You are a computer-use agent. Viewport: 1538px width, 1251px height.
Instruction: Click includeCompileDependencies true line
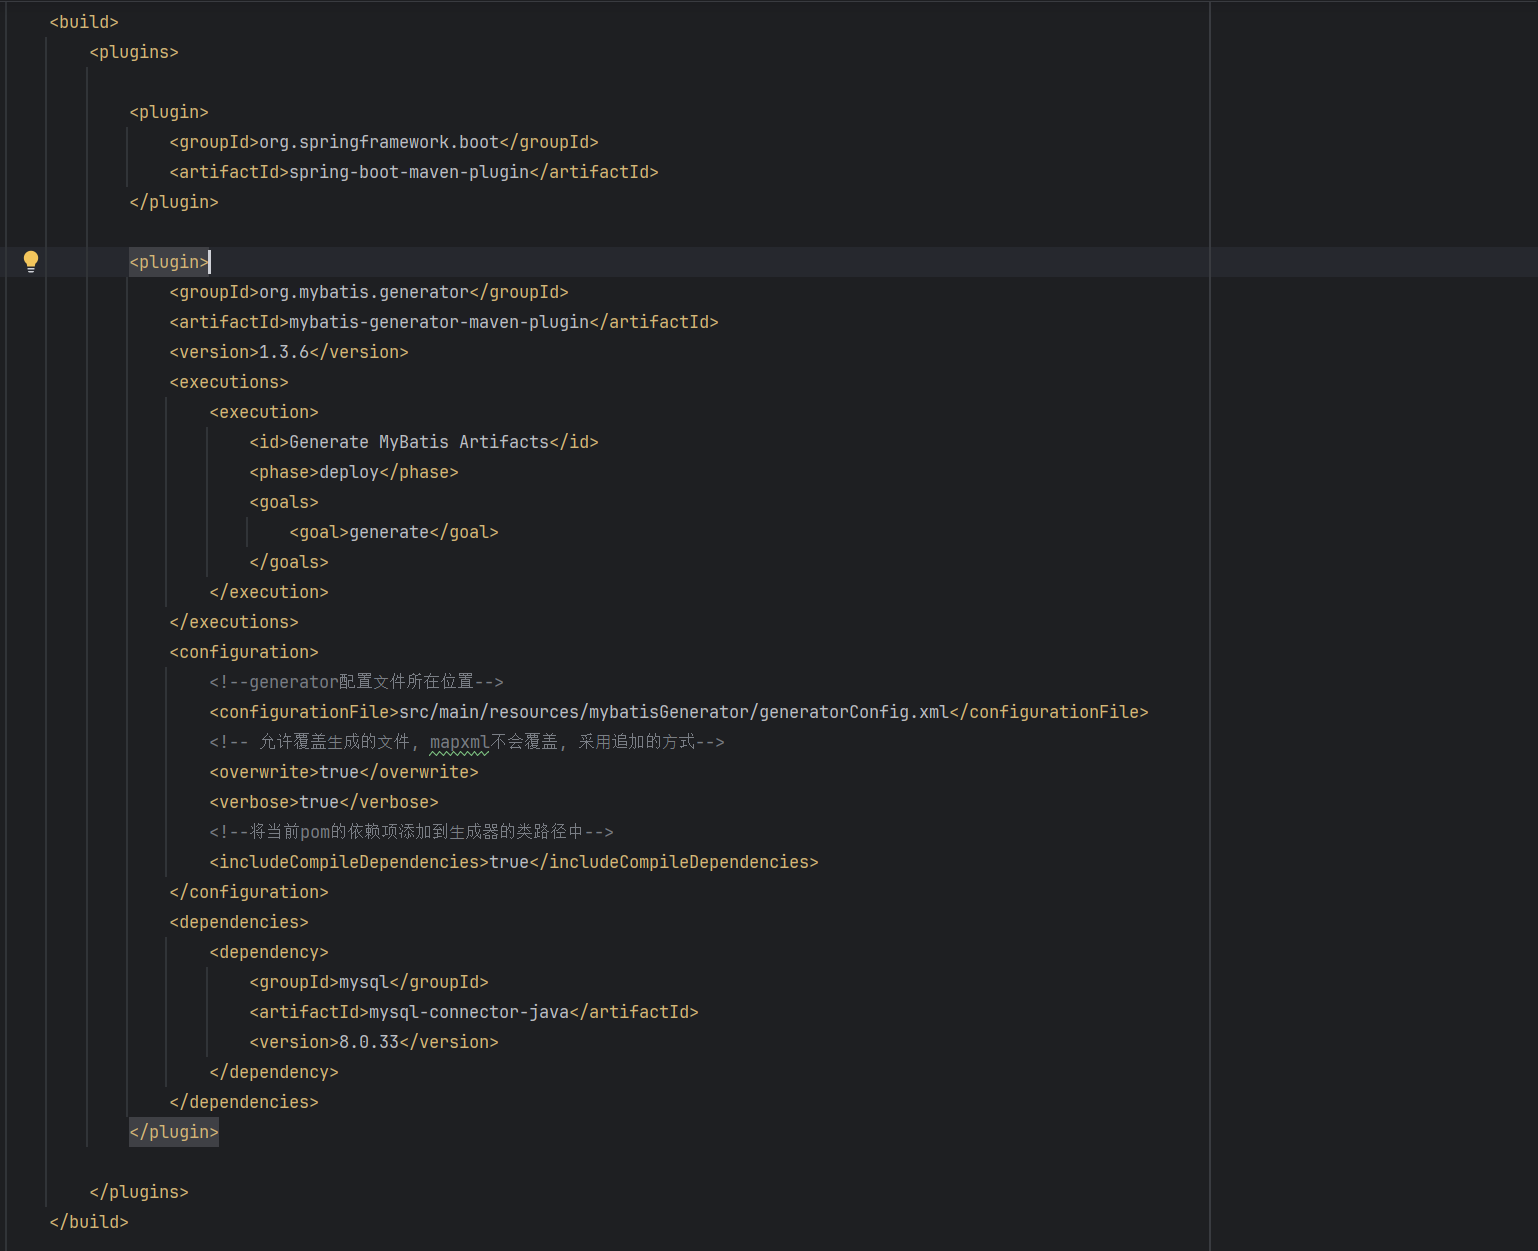pyautogui.click(x=514, y=862)
